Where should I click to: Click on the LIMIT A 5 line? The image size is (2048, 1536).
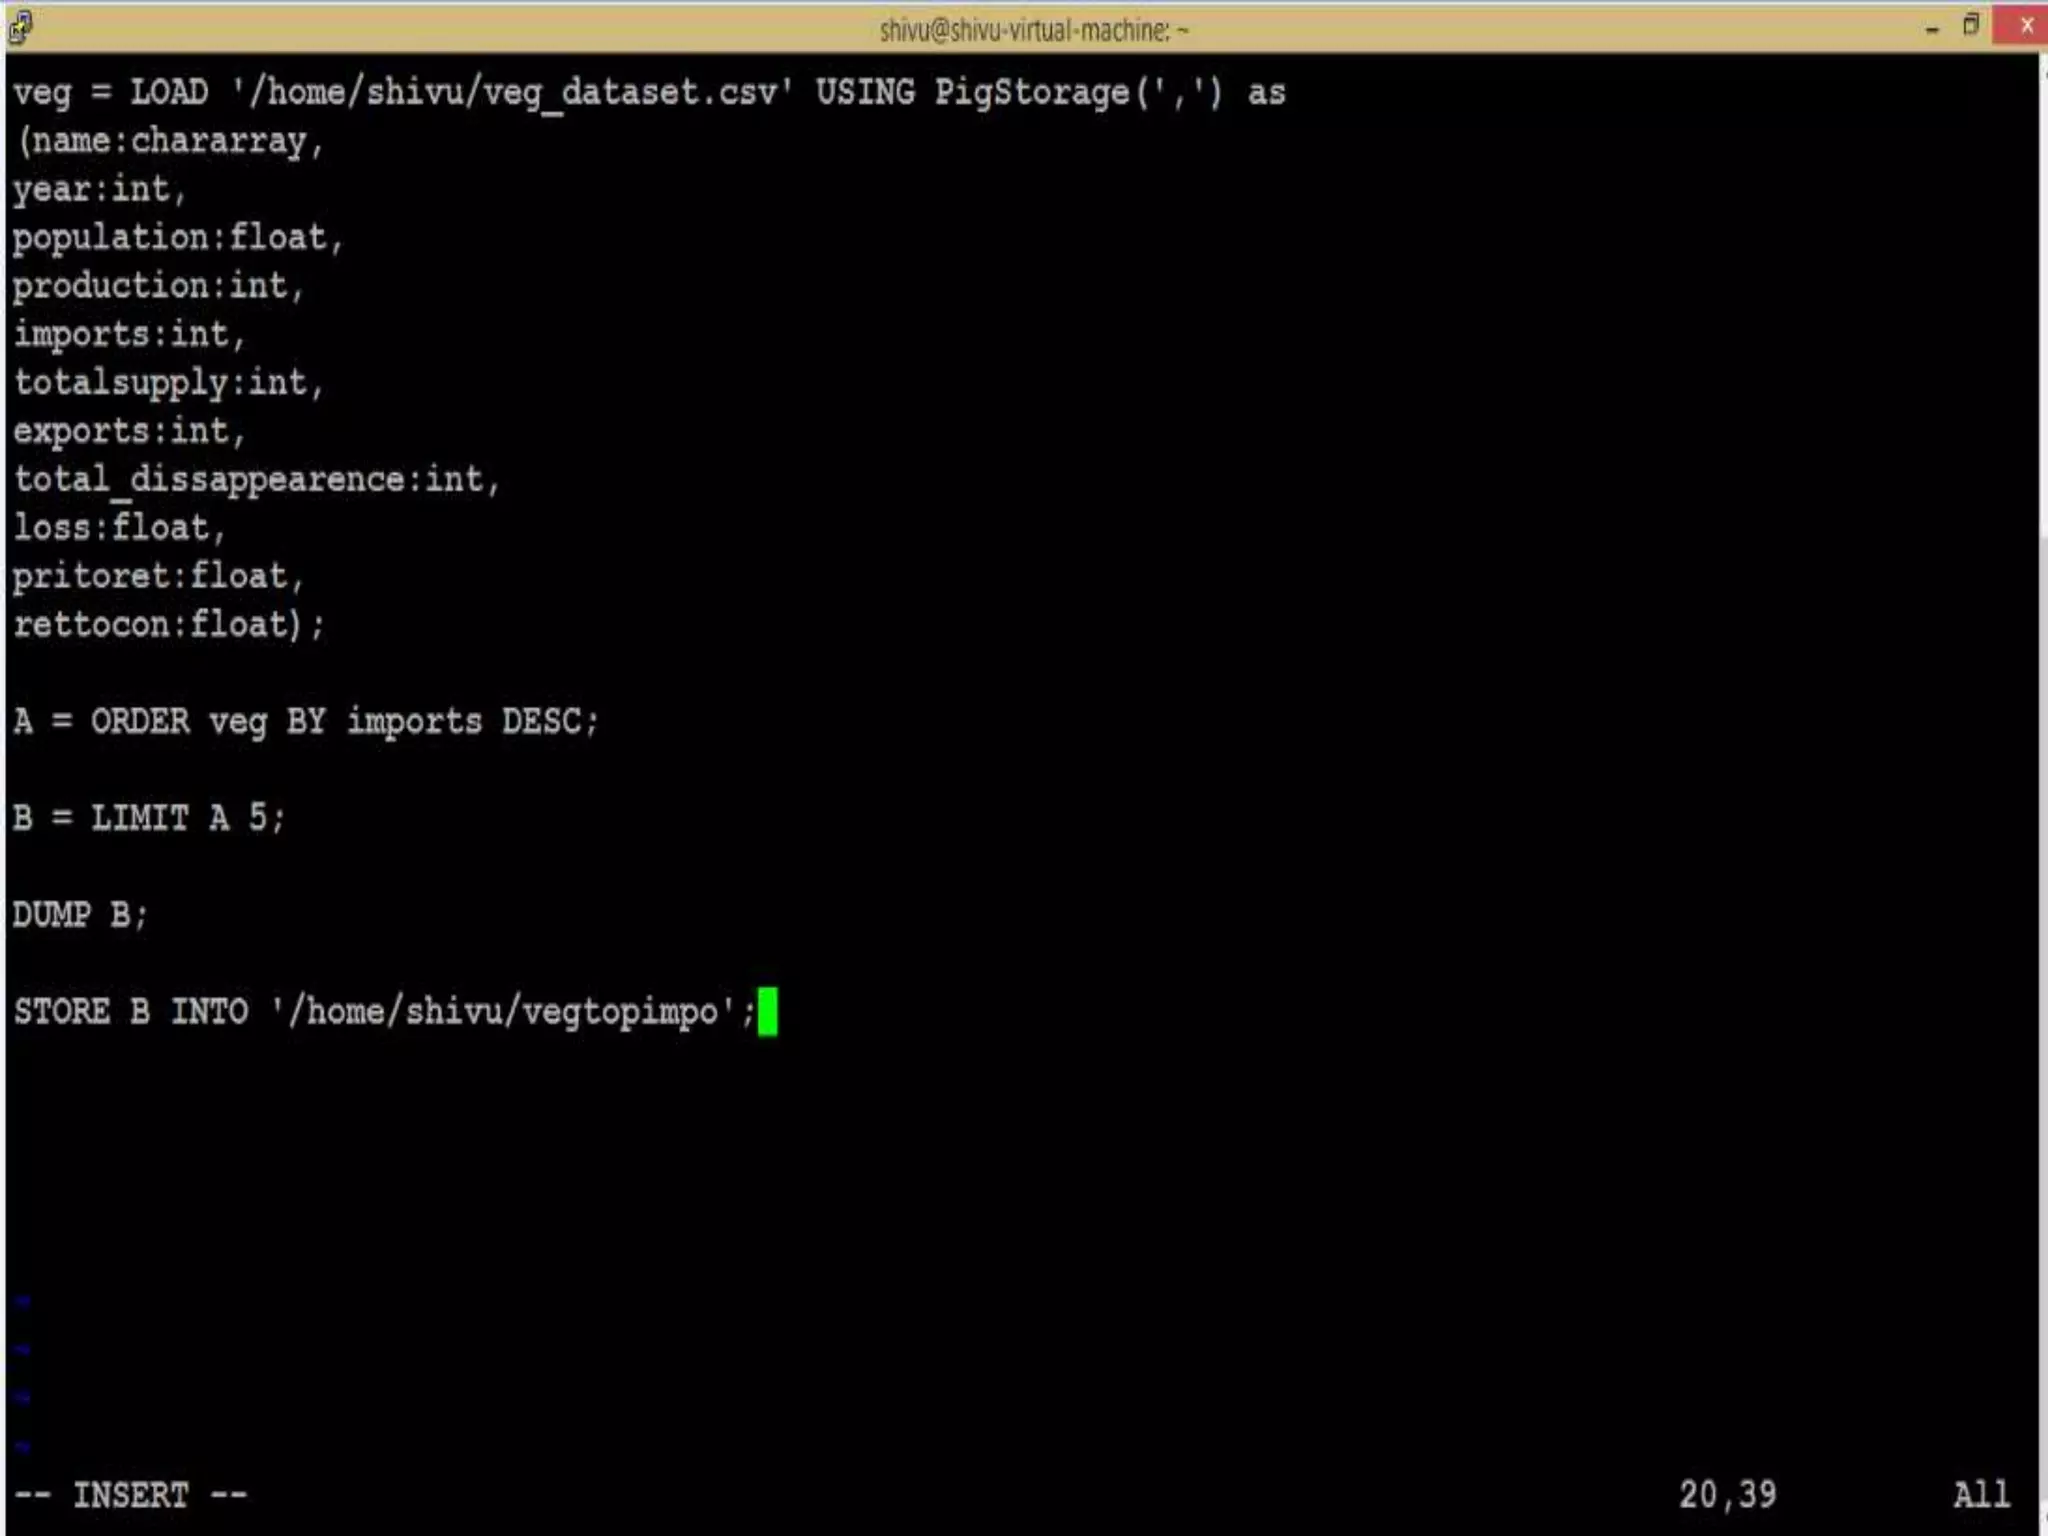pos(150,818)
